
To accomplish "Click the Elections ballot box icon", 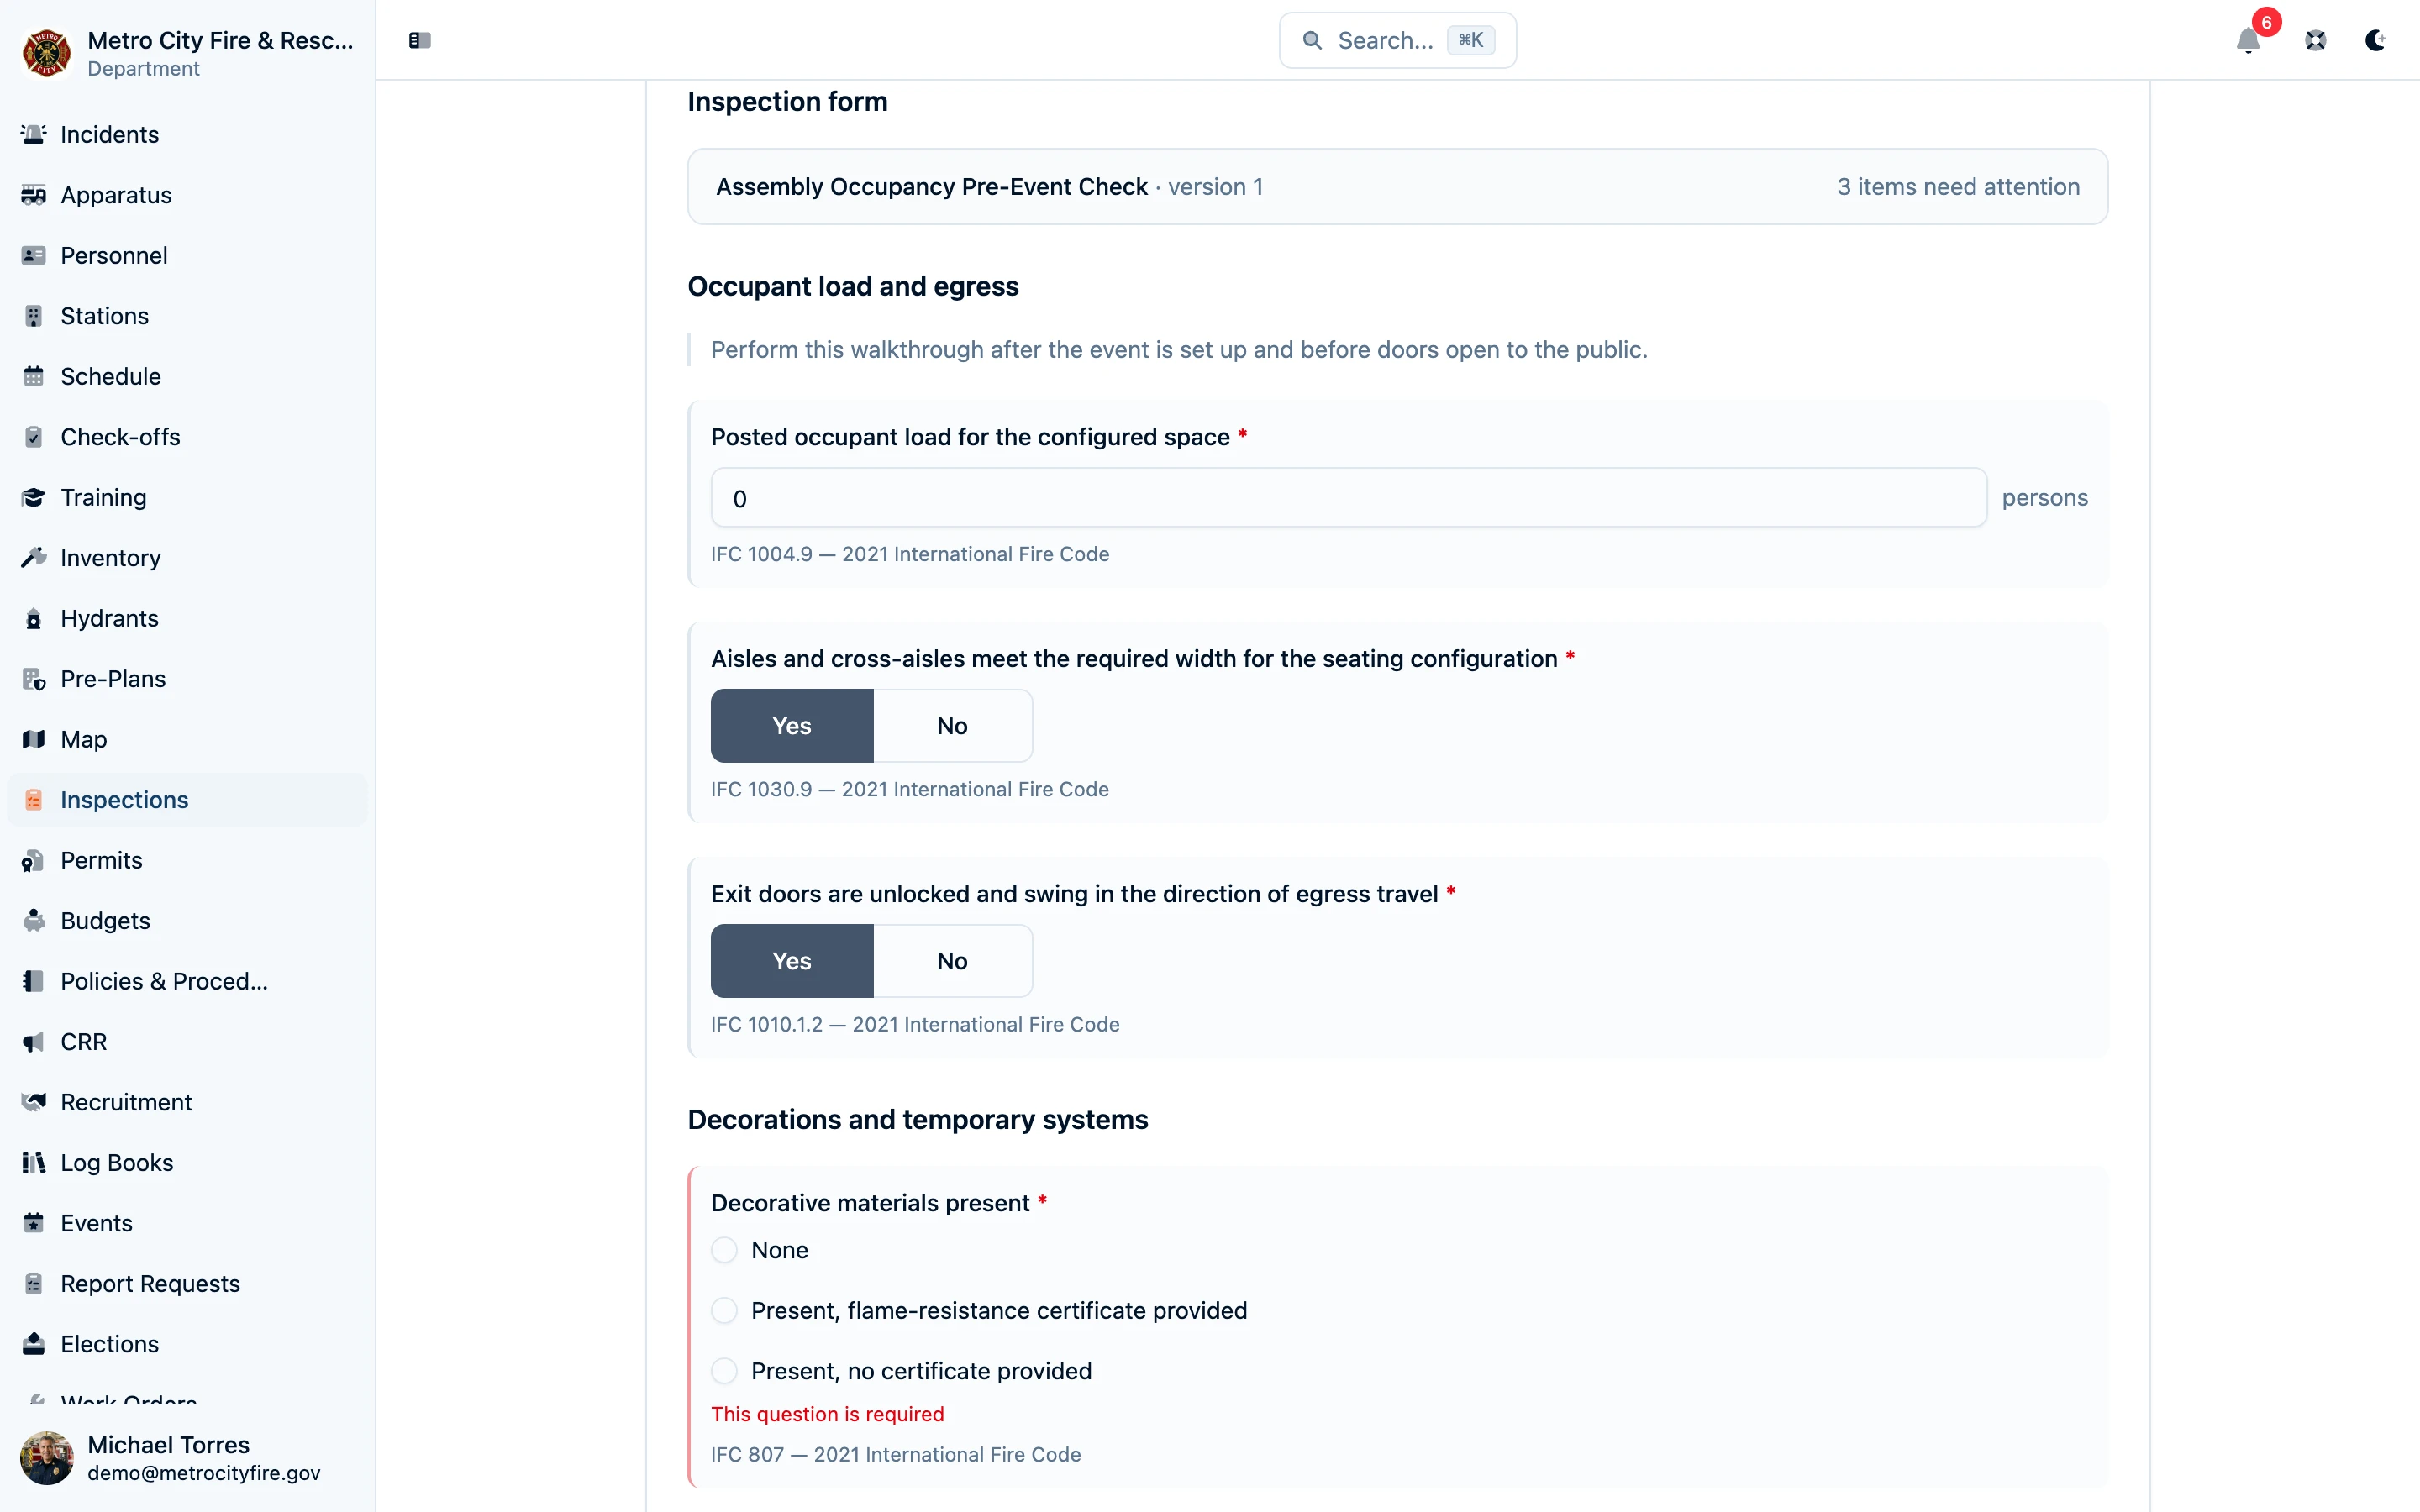I will pyautogui.click(x=33, y=1344).
